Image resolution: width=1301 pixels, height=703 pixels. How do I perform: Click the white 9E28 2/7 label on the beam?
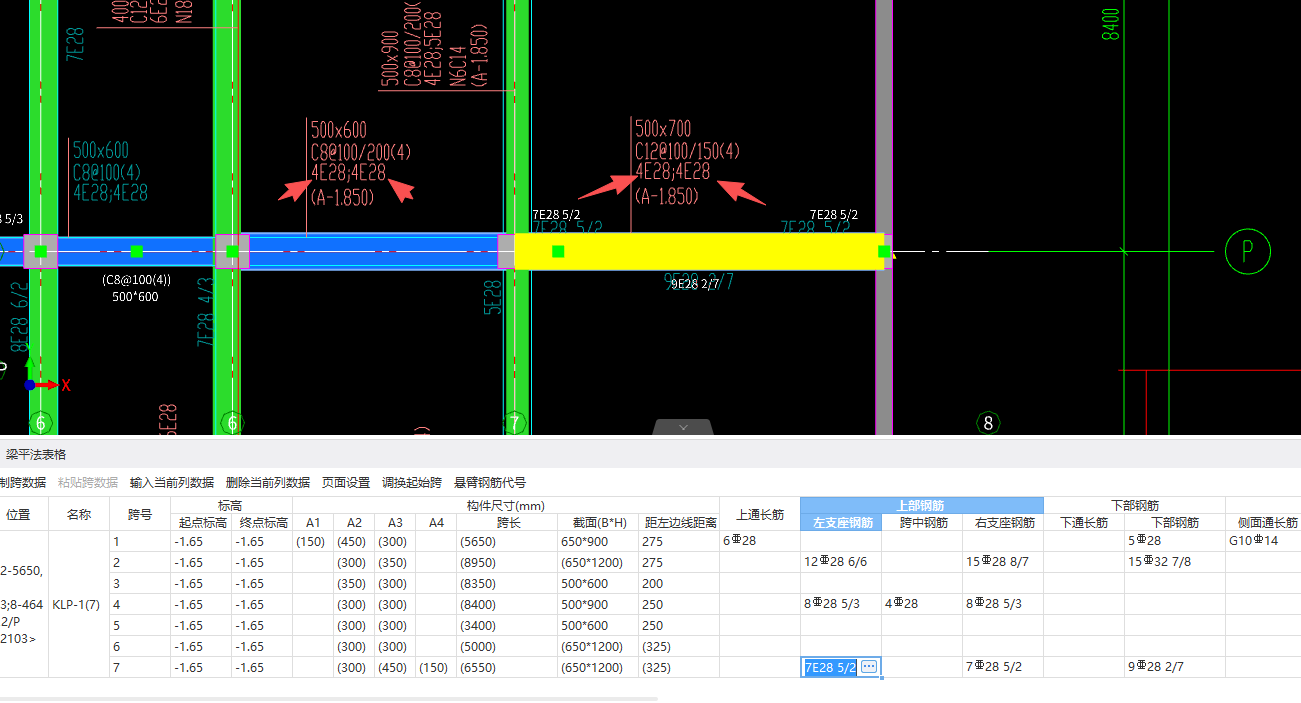[x=694, y=284]
